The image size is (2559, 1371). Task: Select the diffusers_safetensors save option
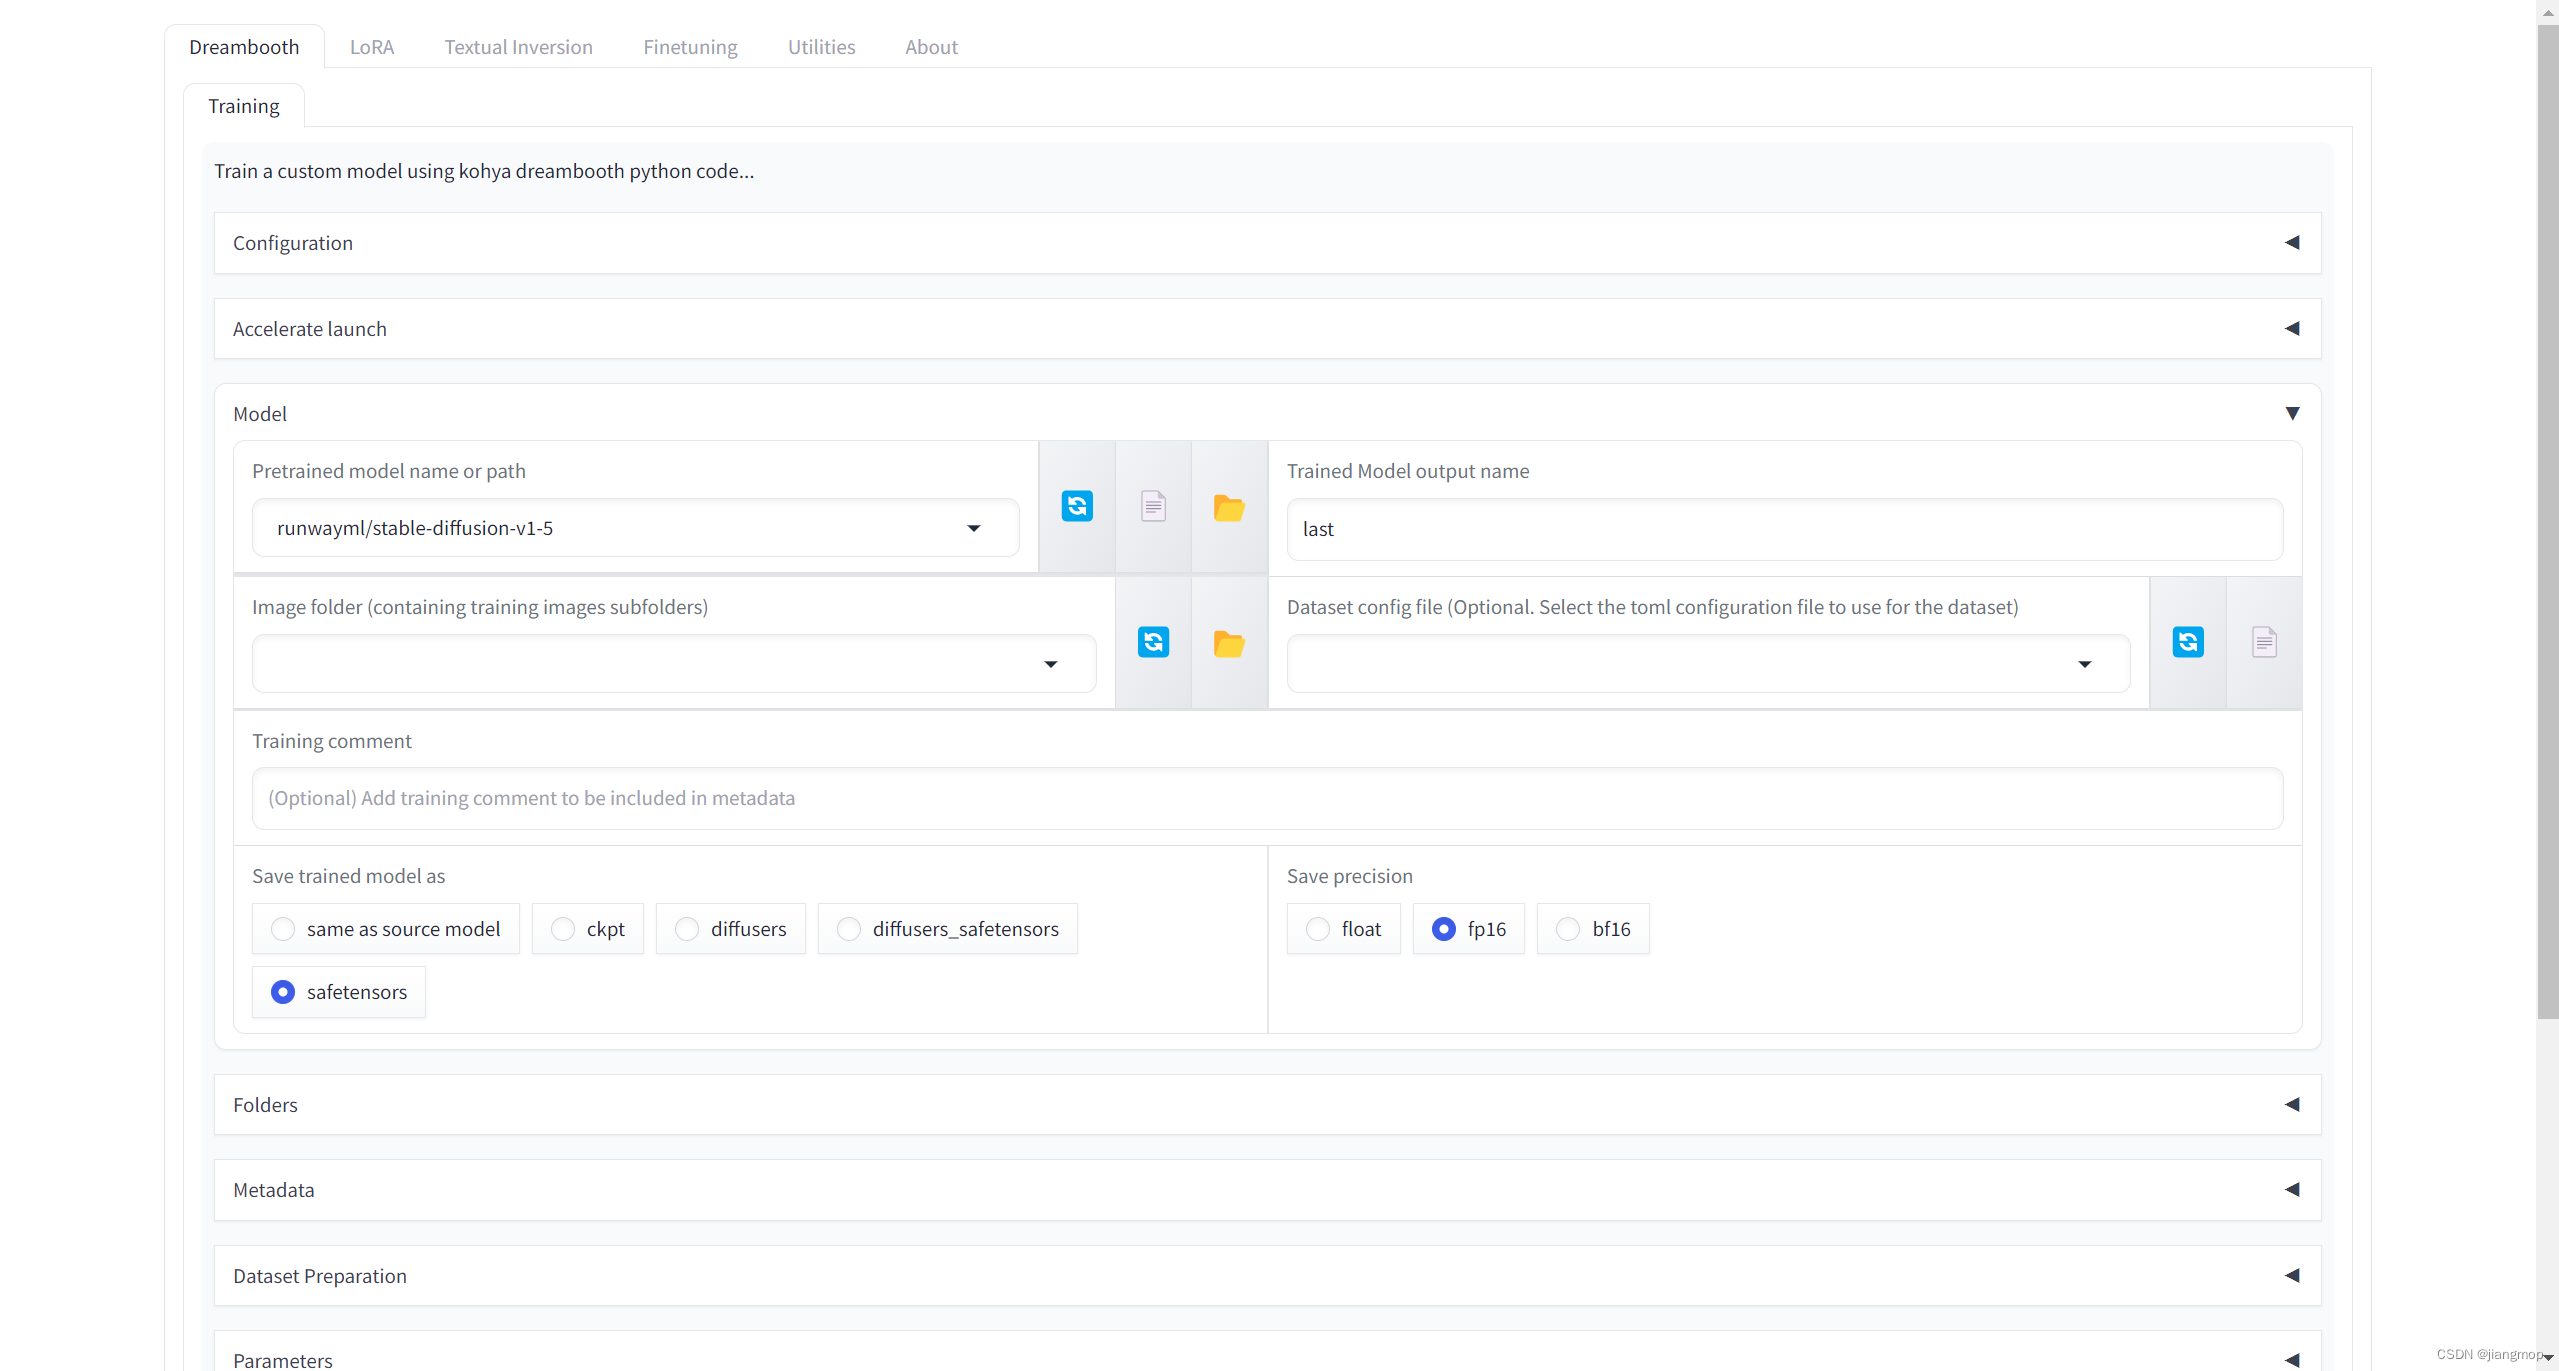tap(849, 929)
